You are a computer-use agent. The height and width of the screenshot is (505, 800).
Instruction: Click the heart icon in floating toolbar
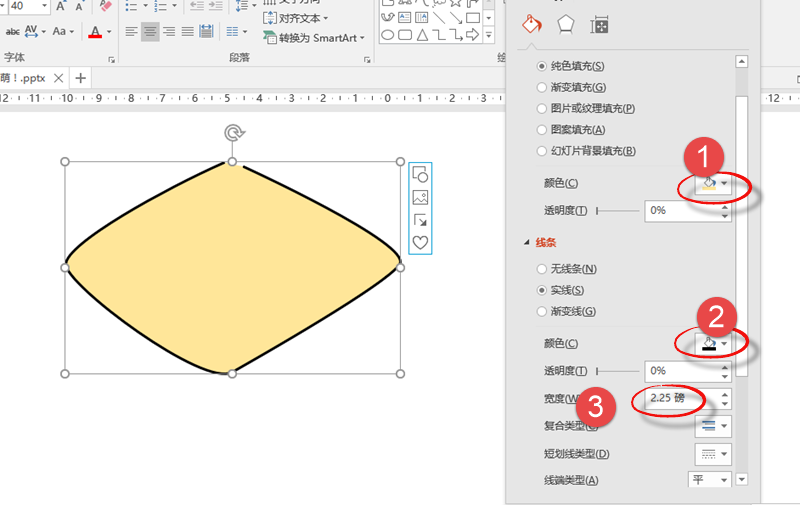point(420,242)
